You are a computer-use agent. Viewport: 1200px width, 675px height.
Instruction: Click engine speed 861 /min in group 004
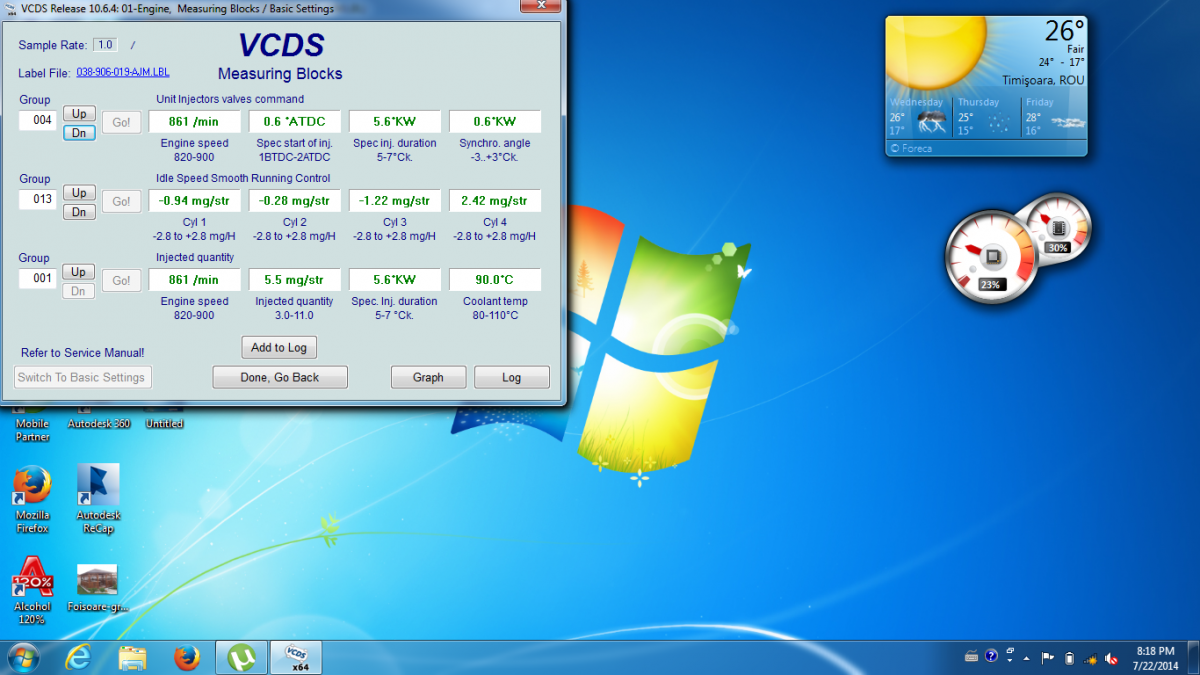(x=195, y=122)
